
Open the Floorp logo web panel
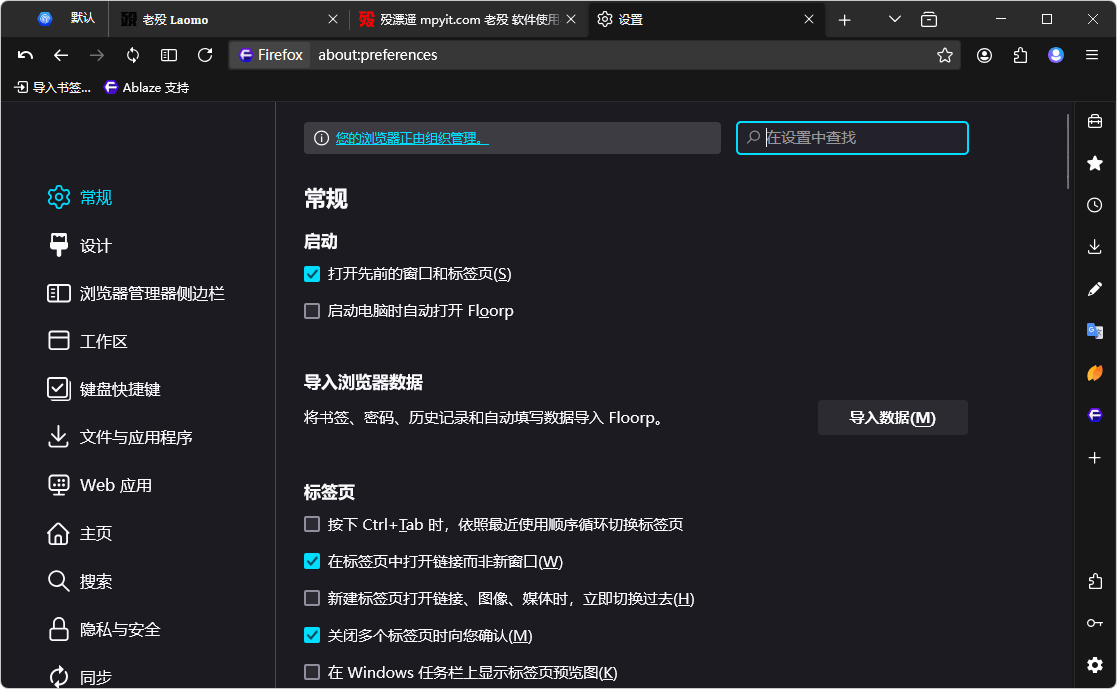pyautogui.click(x=1095, y=415)
